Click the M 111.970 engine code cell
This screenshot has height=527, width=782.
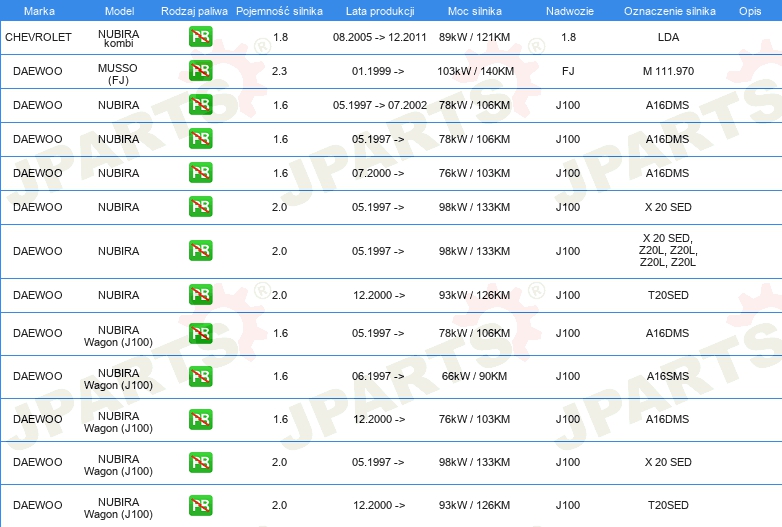click(x=668, y=72)
